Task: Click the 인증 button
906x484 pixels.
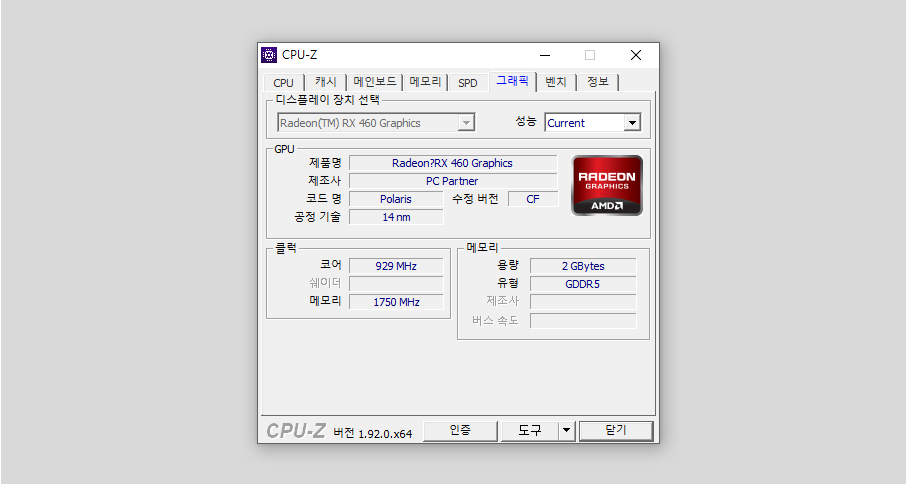Action: coord(460,431)
